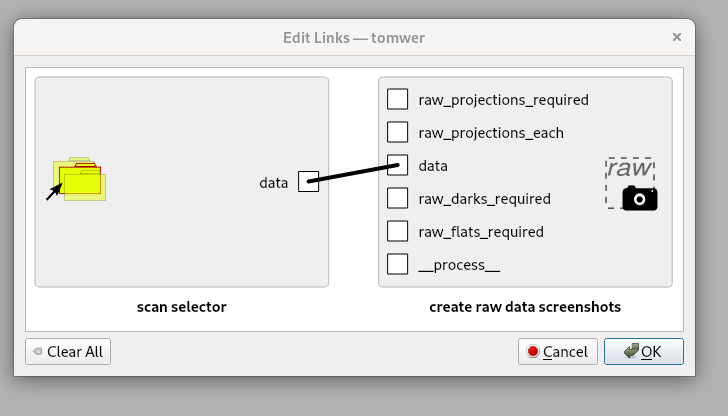Click the "scan selector" caption
Screen dimensions: 728x416
pyautogui.click(x=181, y=307)
